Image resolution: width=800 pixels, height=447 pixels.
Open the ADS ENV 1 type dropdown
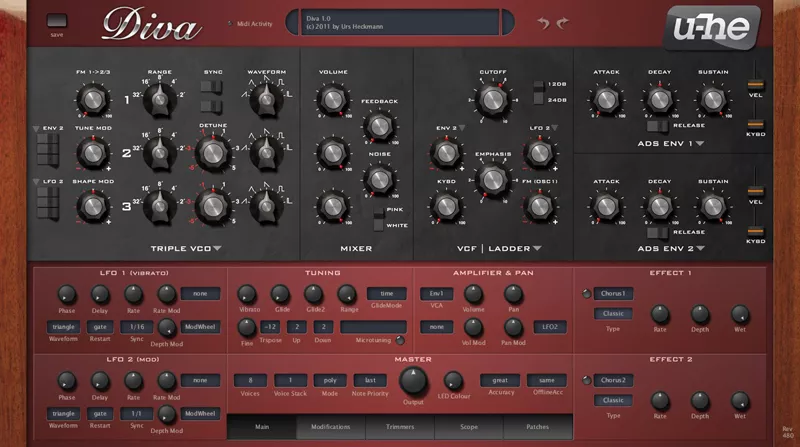(700, 143)
